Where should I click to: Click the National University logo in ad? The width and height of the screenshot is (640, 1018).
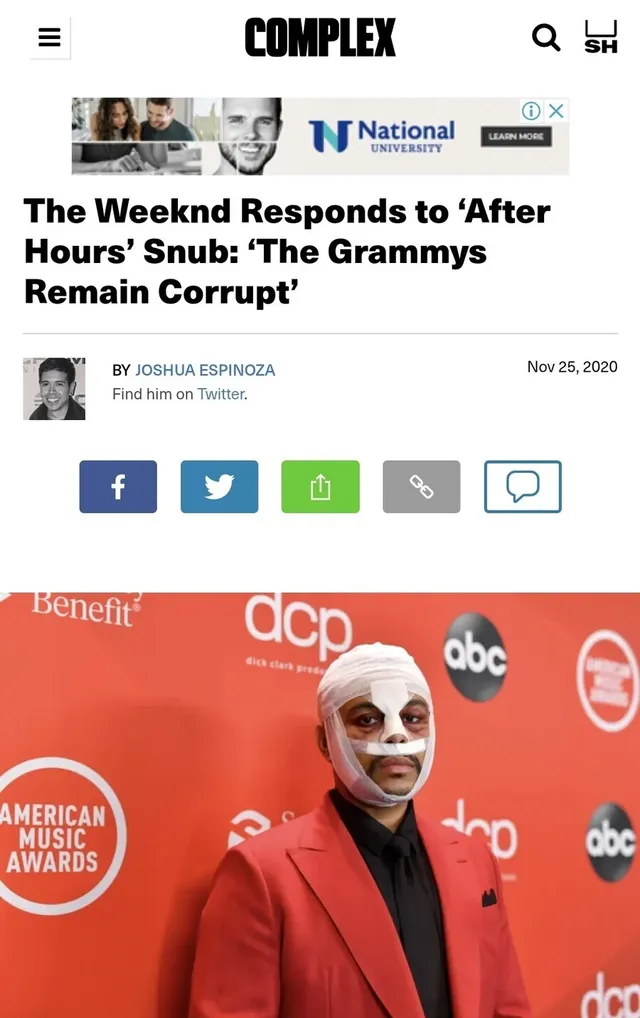(382, 136)
